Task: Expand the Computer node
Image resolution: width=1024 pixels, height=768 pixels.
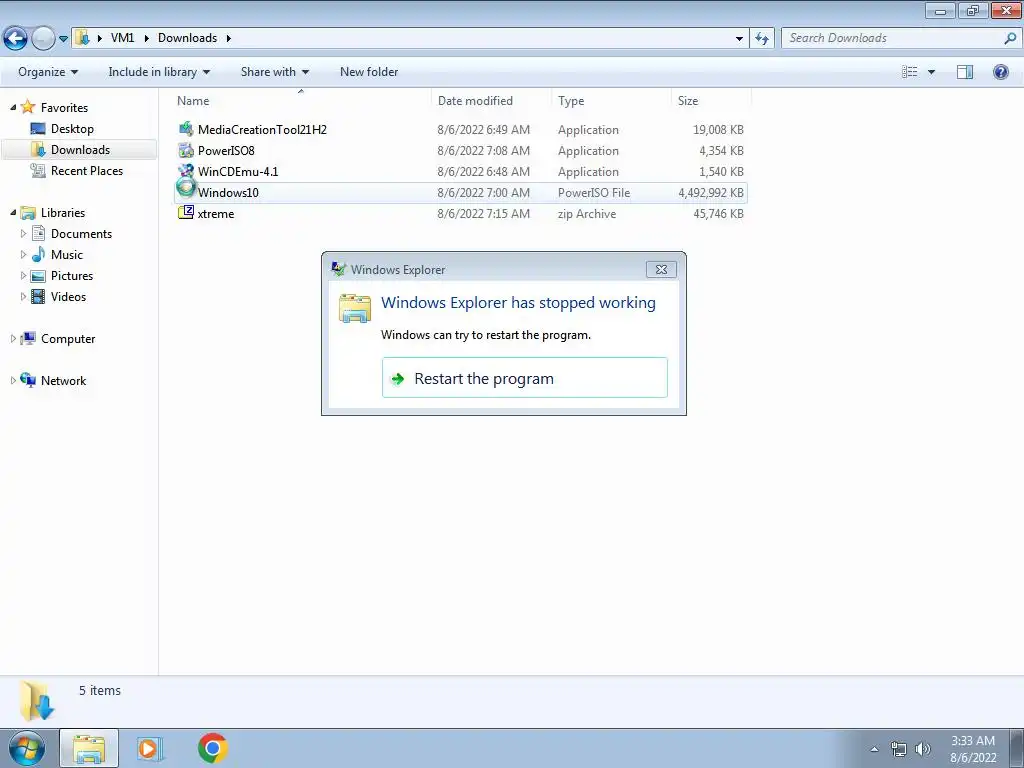Action: [13, 338]
